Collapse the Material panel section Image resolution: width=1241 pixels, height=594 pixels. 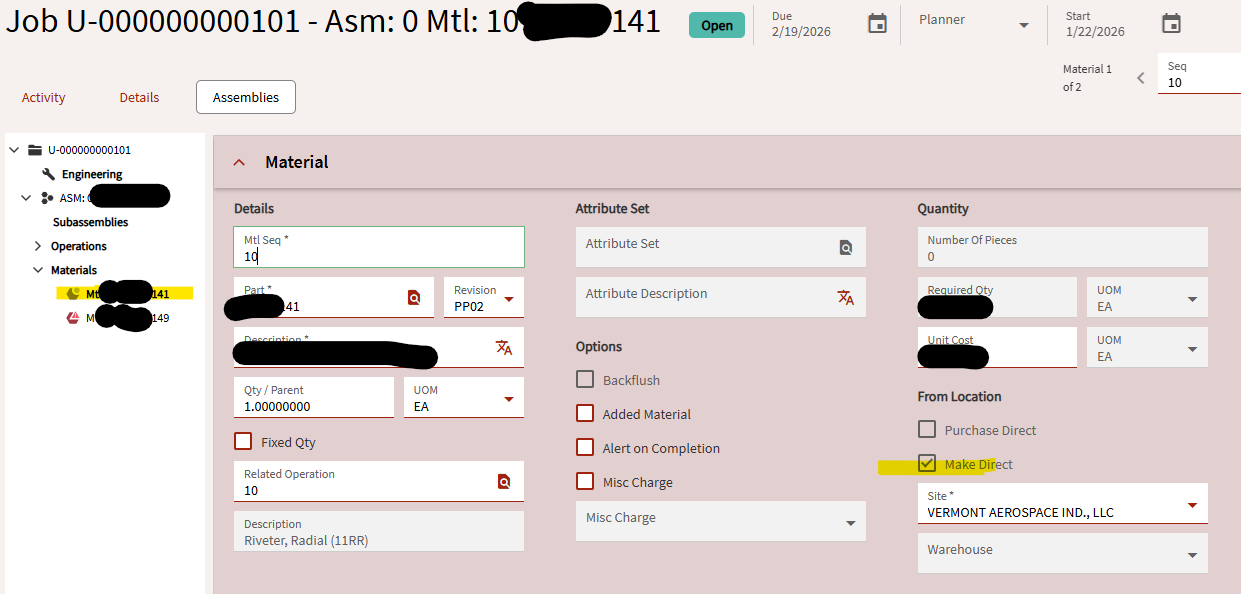[239, 162]
